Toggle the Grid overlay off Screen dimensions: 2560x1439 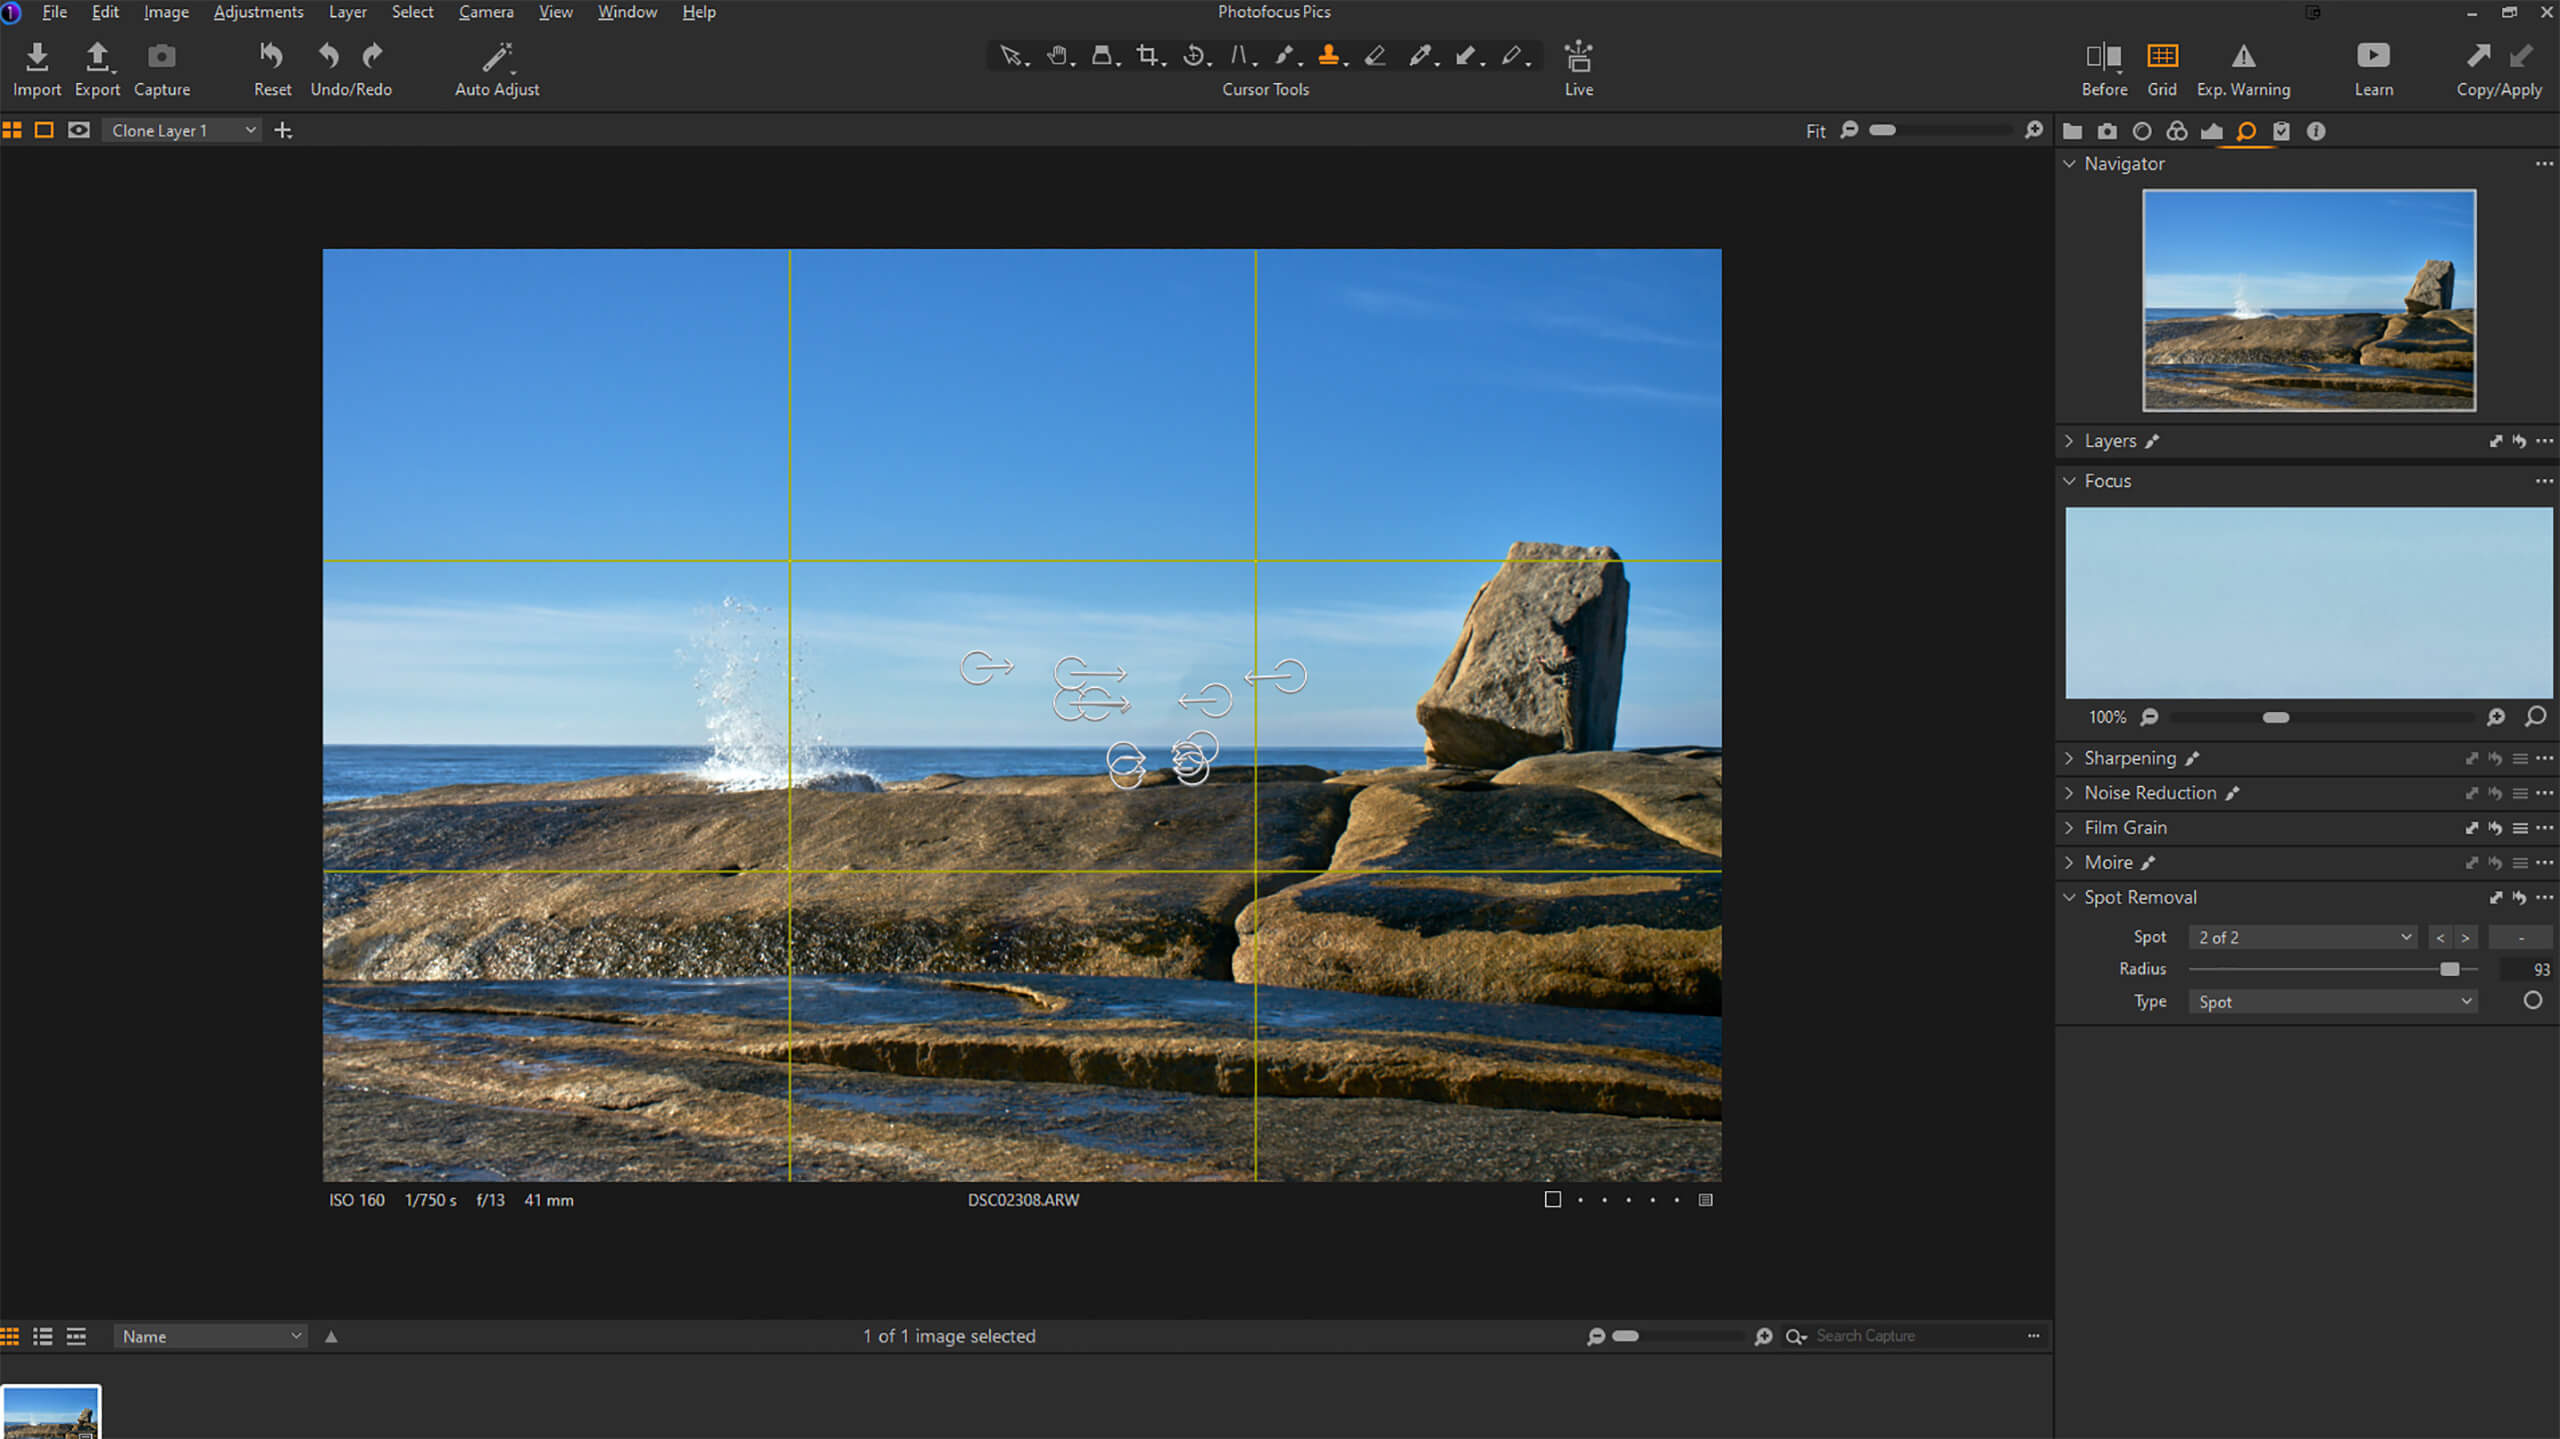pos(2162,57)
